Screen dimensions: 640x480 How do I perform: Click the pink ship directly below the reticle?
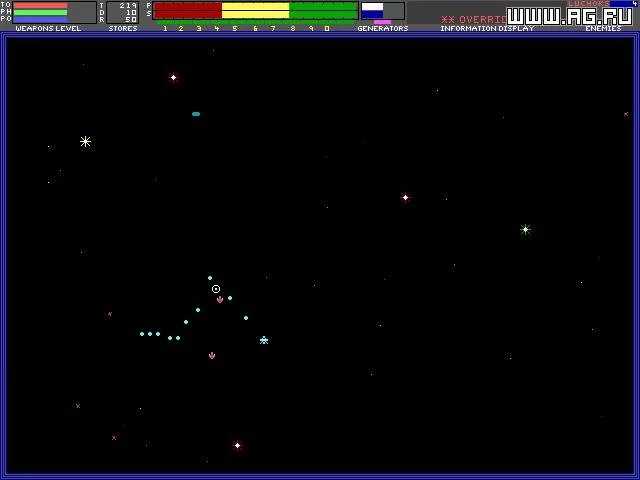pos(220,300)
